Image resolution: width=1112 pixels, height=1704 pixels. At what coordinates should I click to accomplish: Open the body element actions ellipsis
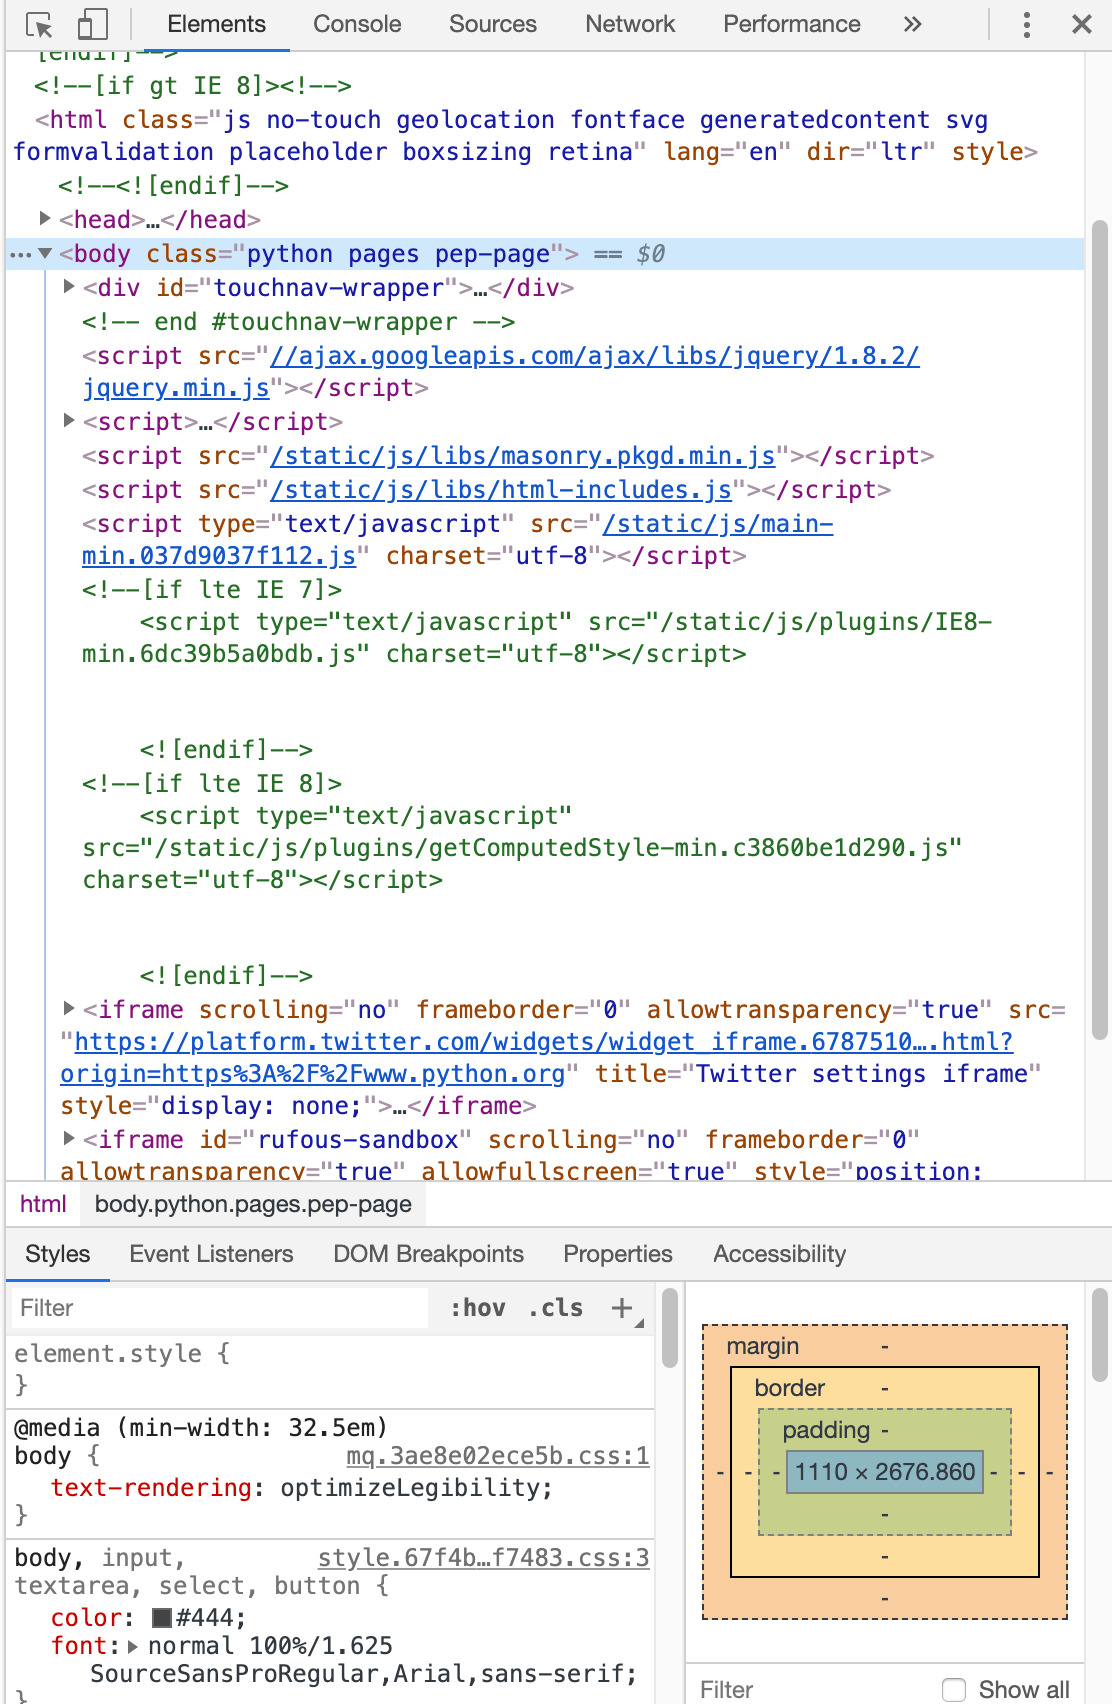(x=20, y=255)
